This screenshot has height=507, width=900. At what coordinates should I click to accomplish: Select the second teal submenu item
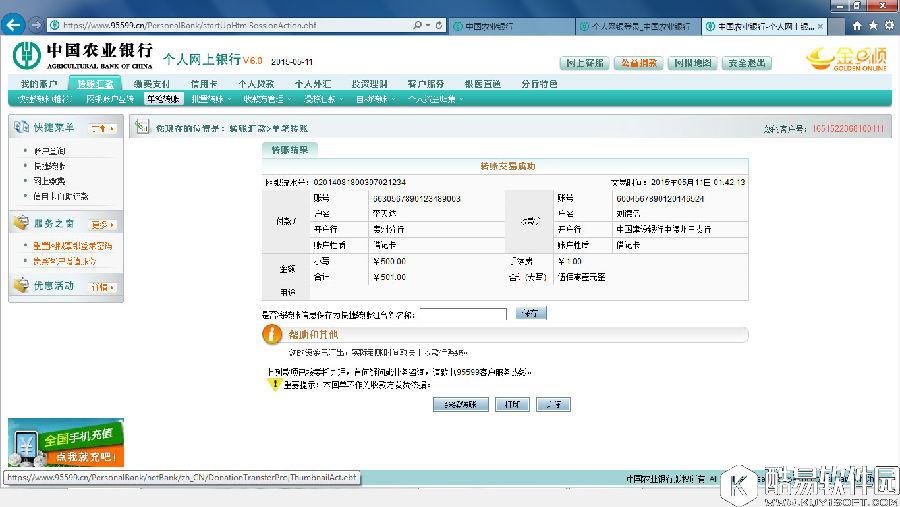click(x=110, y=99)
